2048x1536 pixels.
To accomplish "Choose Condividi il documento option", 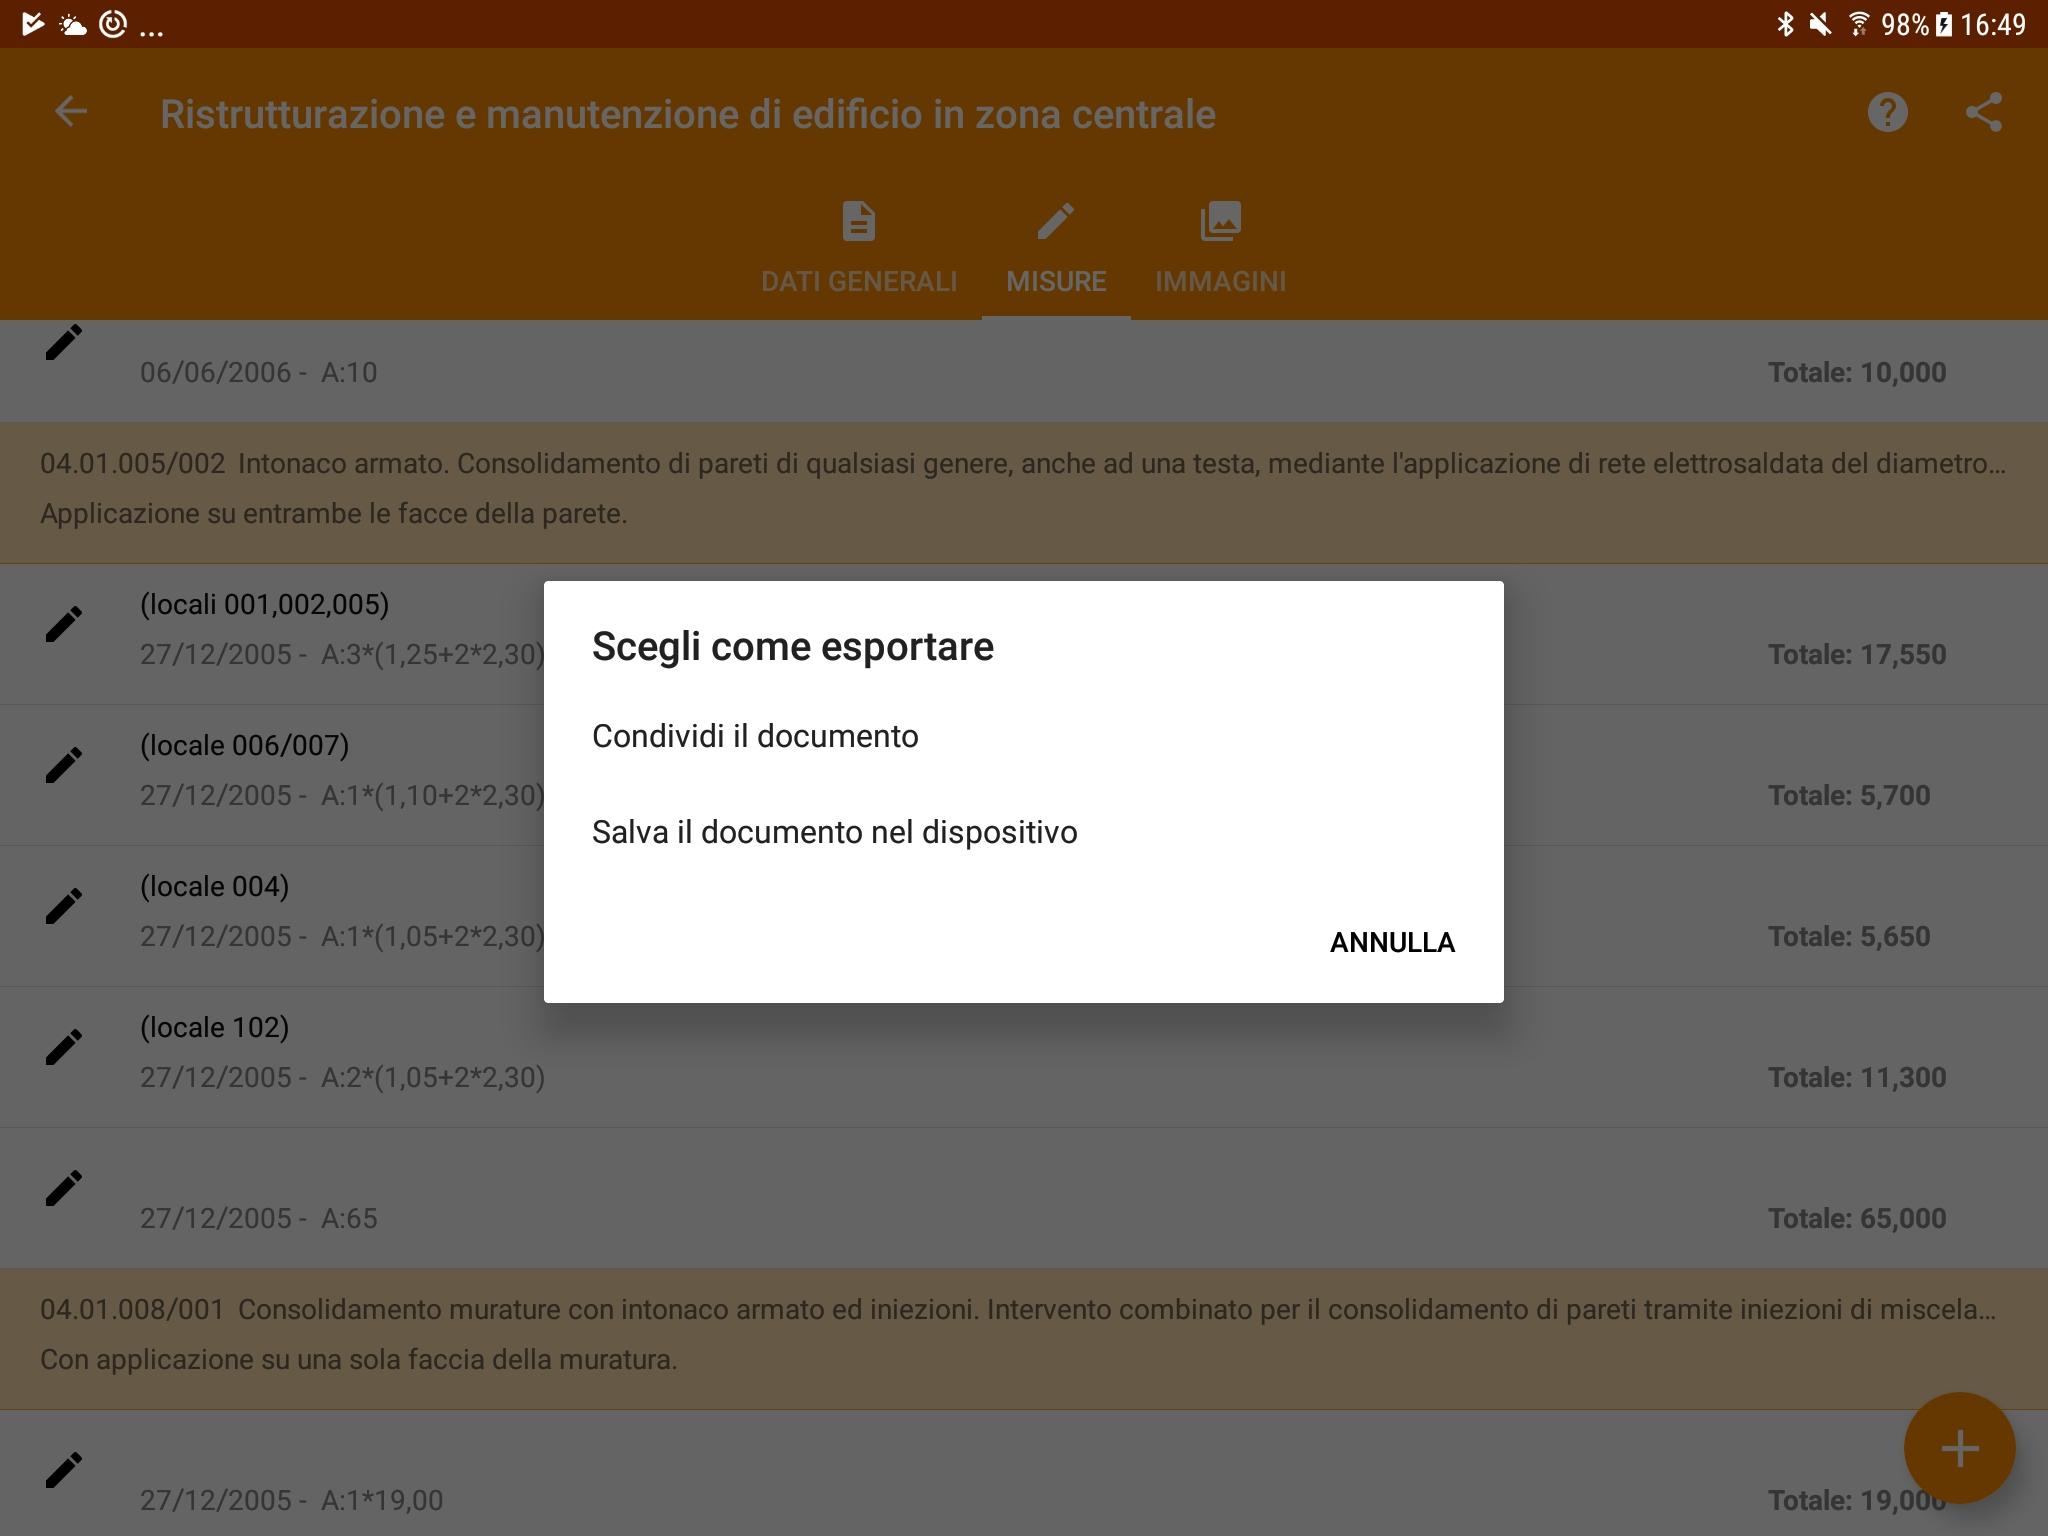I will [755, 736].
